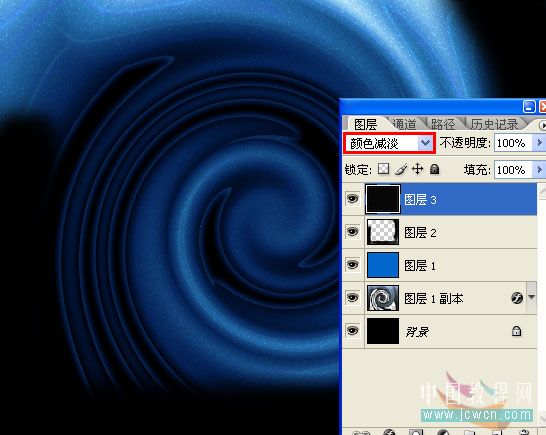Click the layer effects icon on 图层 1 副本

[x=517, y=298]
